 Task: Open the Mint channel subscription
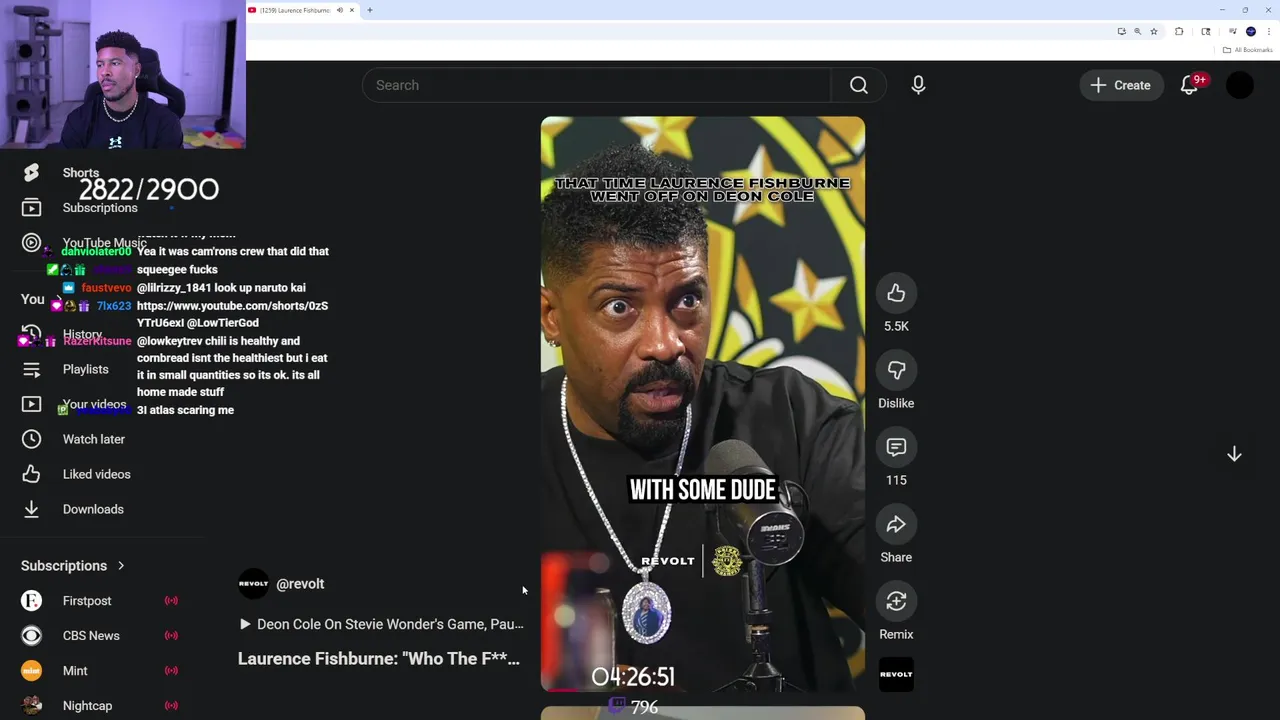point(75,671)
